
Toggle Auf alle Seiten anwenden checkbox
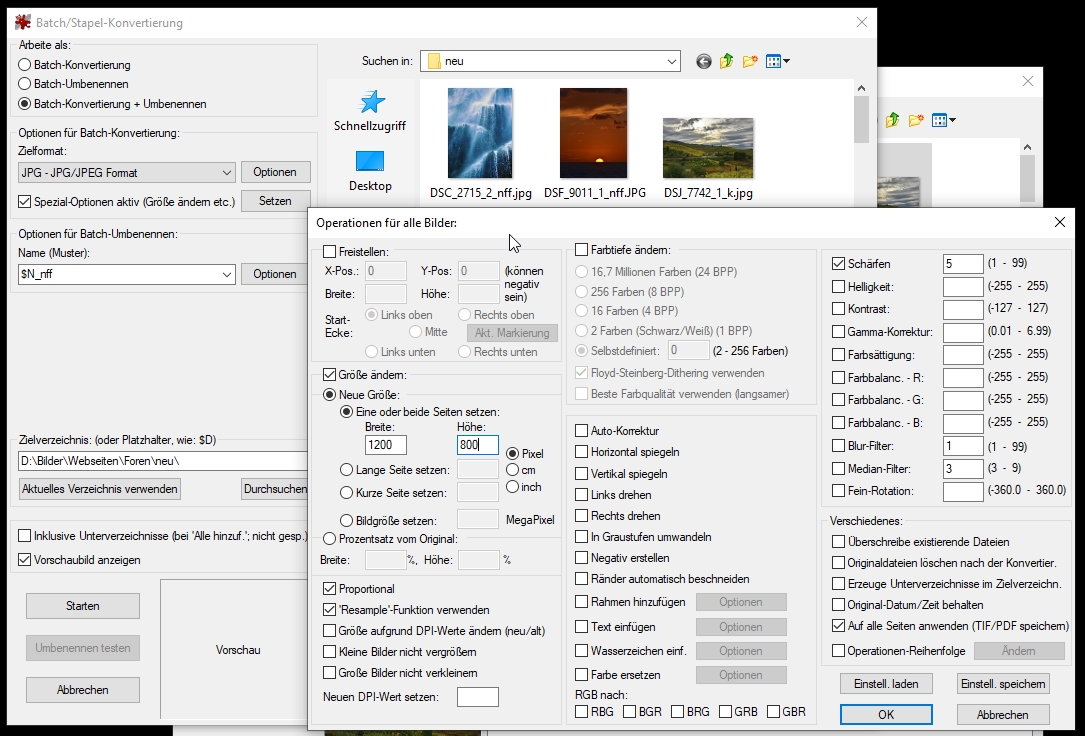(x=839, y=625)
